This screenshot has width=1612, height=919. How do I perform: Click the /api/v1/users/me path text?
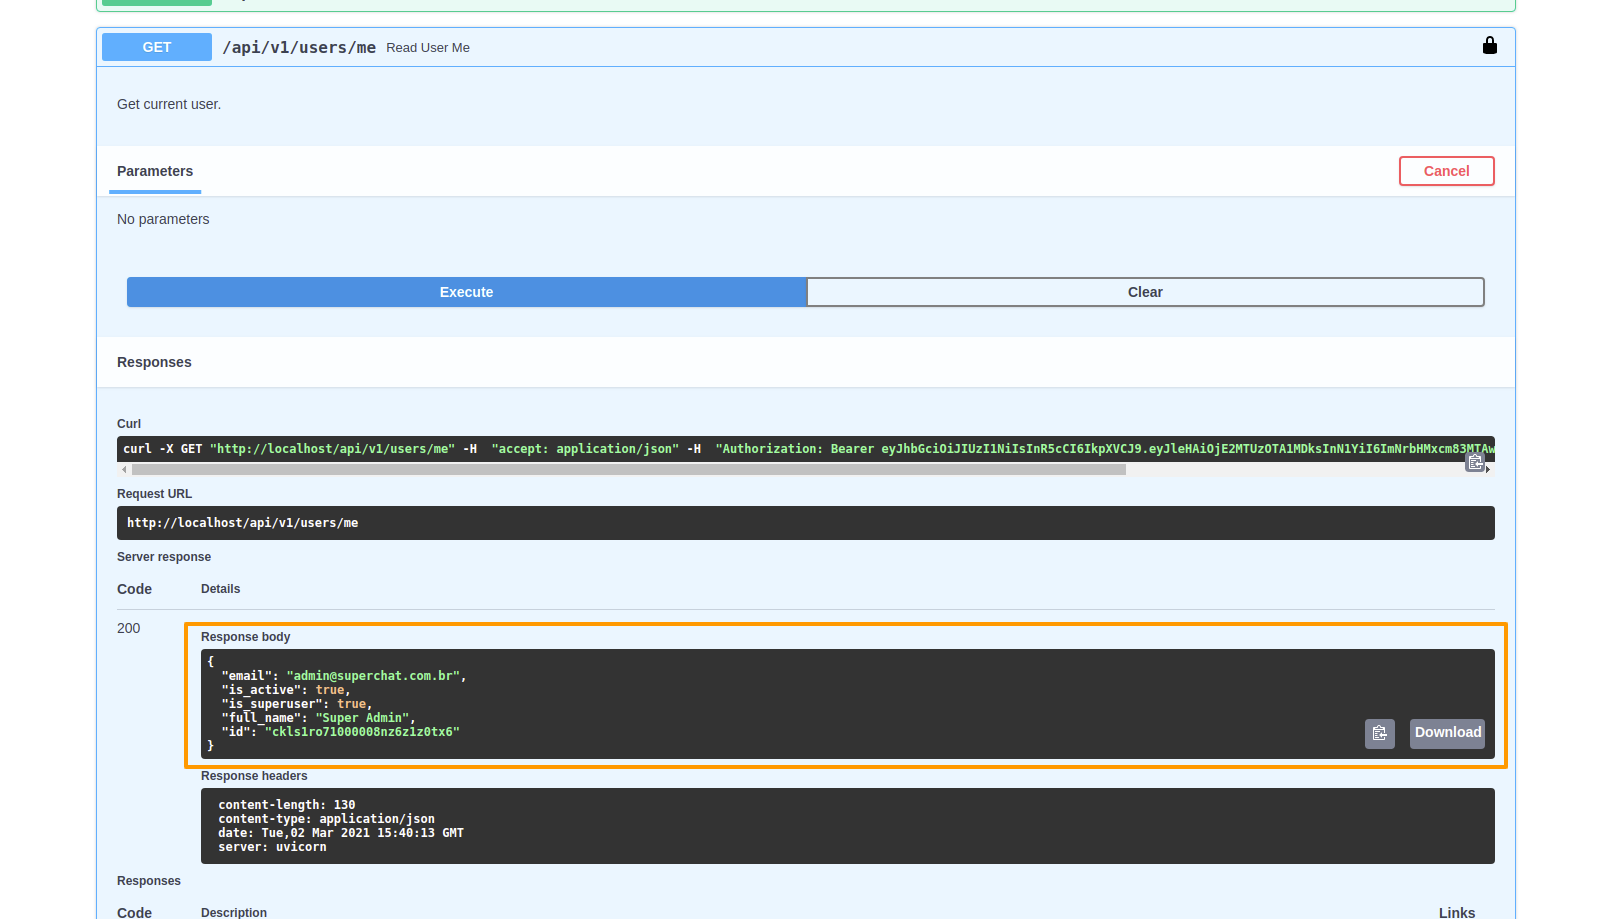pos(299,47)
